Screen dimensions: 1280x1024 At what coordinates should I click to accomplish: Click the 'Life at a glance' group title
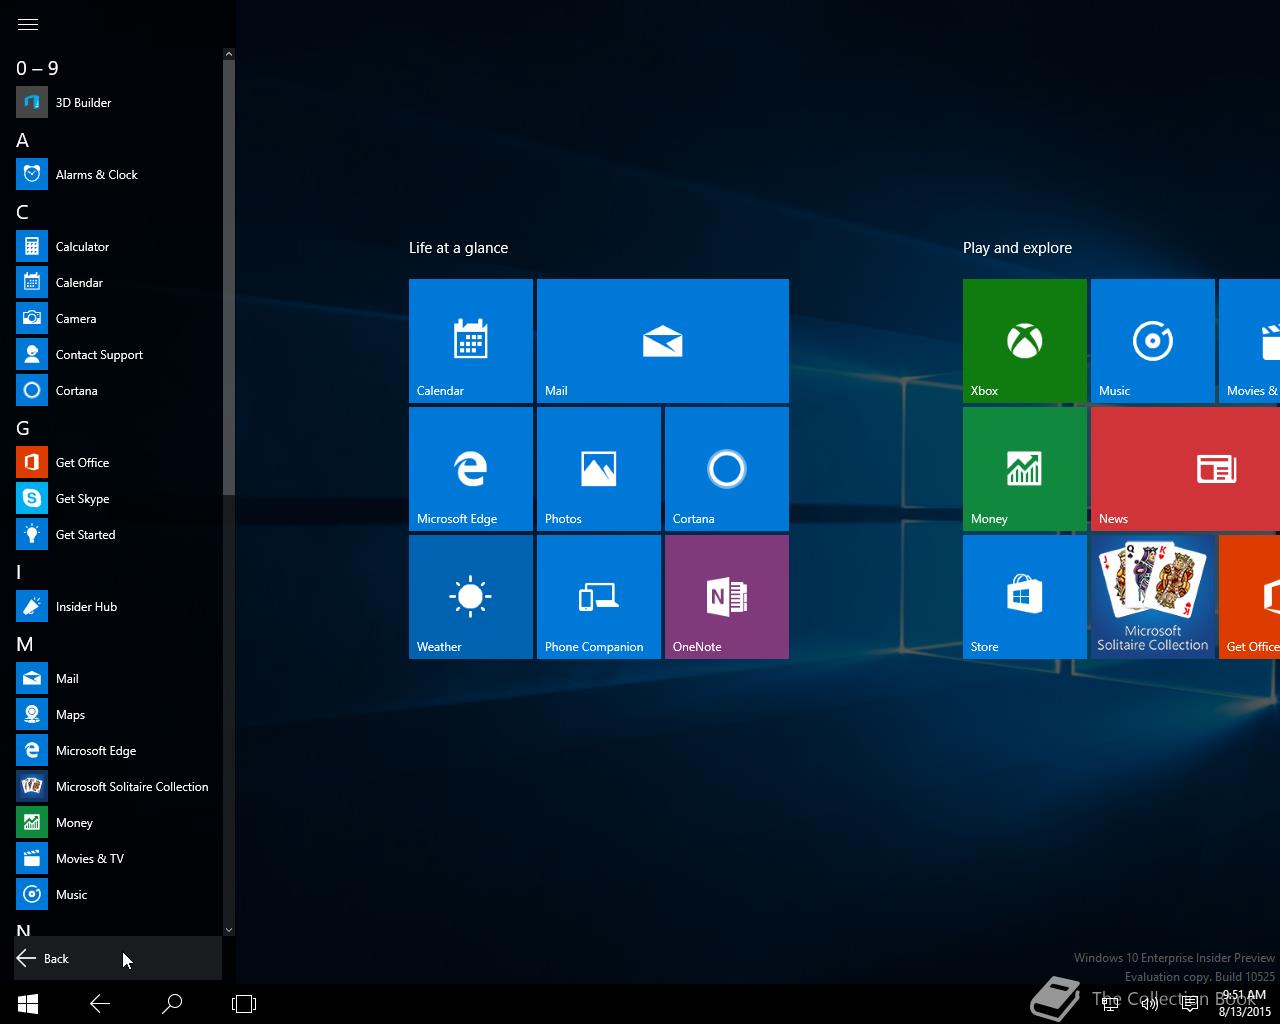click(458, 248)
